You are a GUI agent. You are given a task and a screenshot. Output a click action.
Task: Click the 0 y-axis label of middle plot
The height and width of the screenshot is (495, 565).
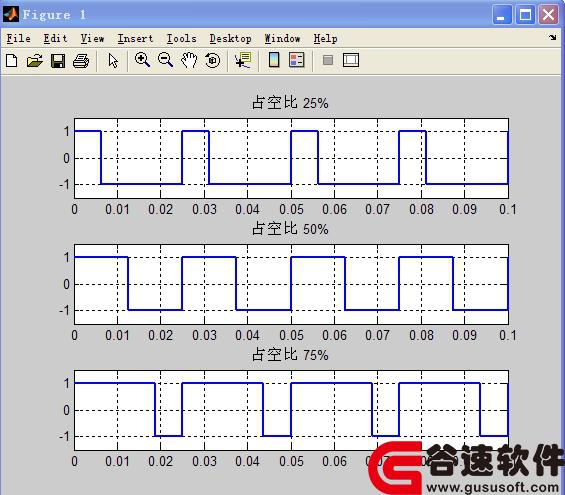tap(67, 284)
